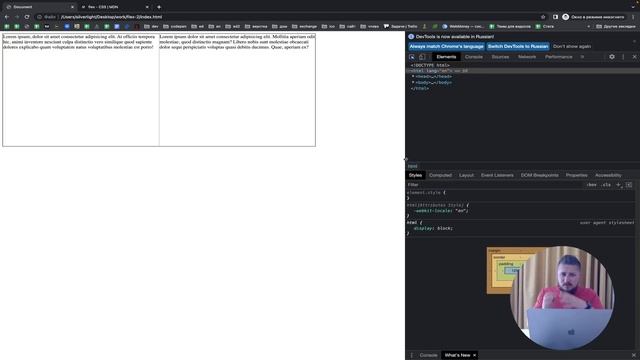
Task: Toggle the device toolbar icon
Action: [422, 57]
